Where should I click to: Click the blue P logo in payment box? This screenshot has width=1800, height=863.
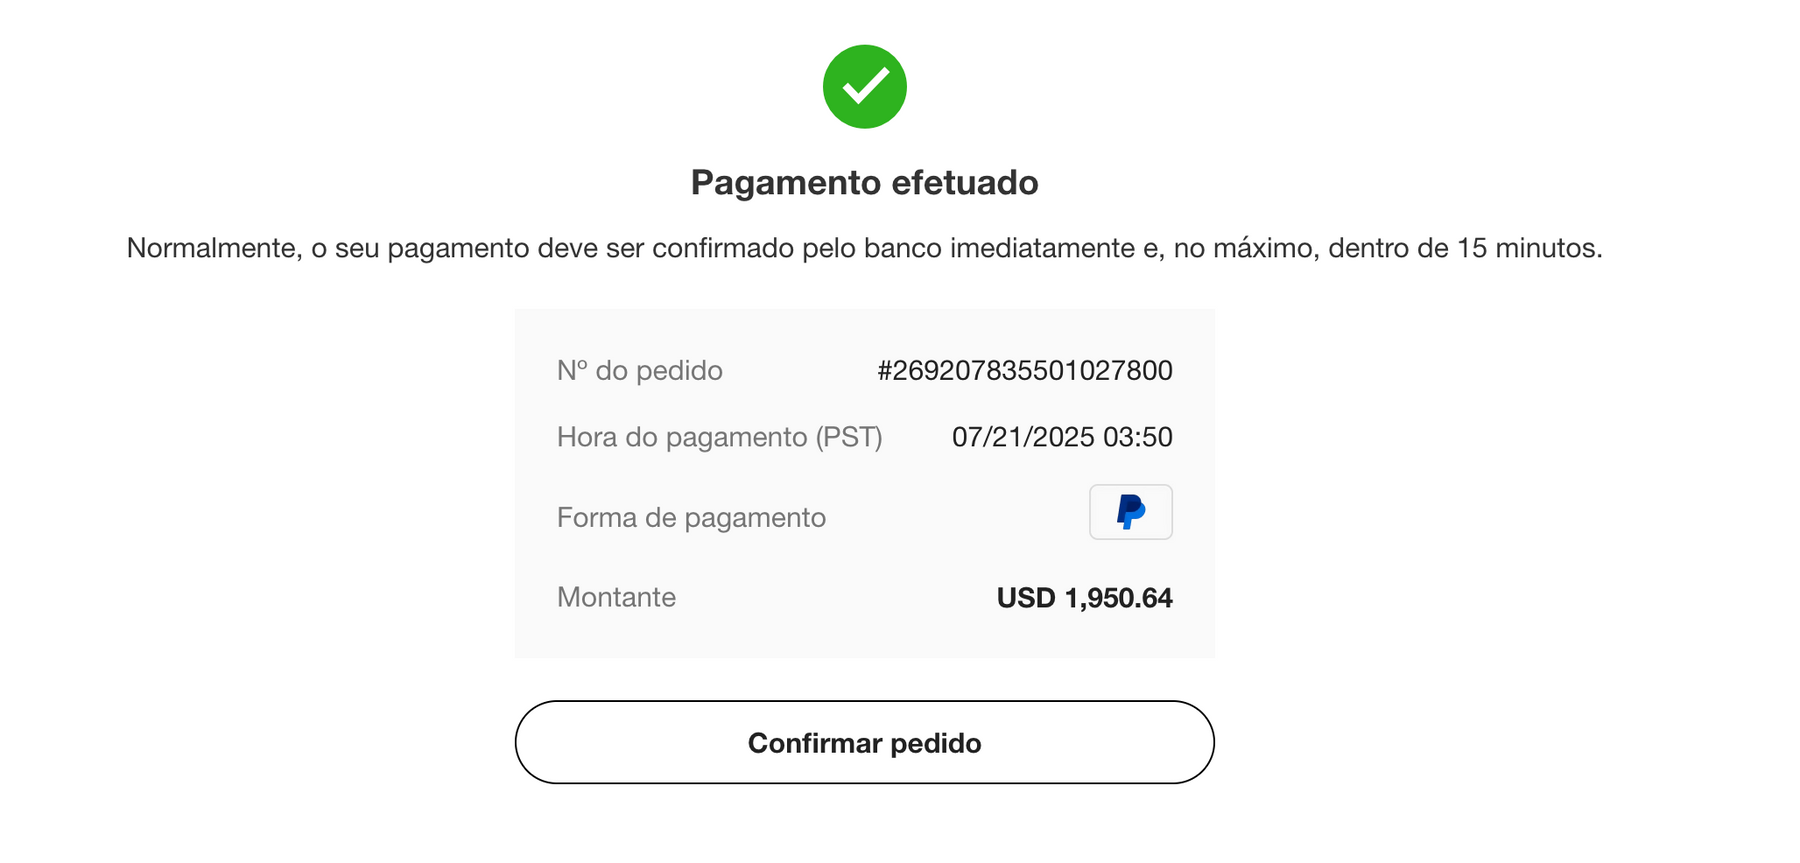pyautogui.click(x=1131, y=512)
